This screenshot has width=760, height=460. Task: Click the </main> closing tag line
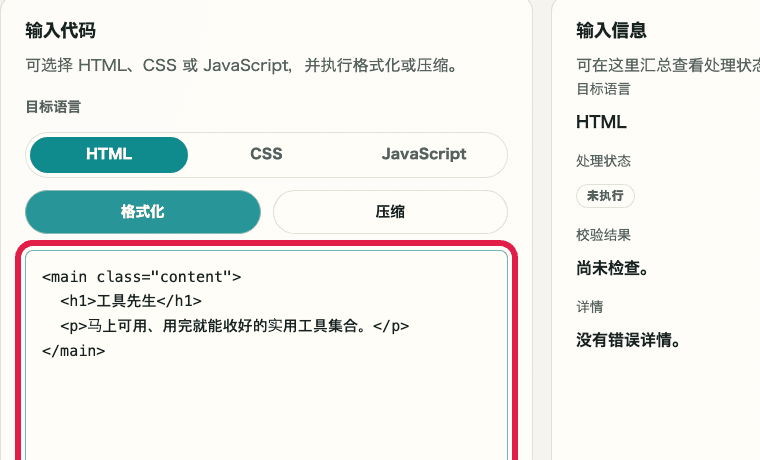click(74, 351)
